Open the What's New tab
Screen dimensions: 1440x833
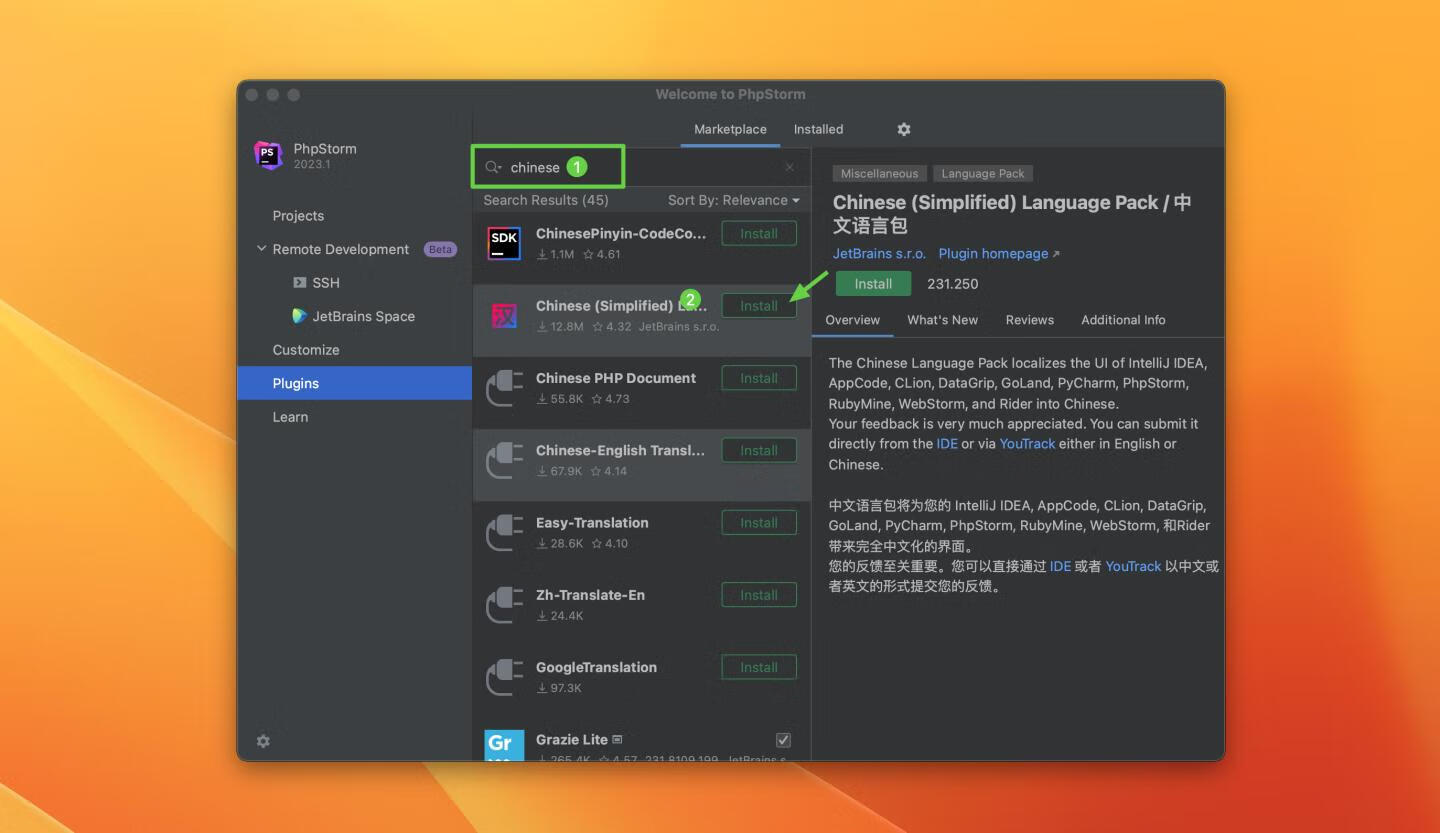point(942,320)
